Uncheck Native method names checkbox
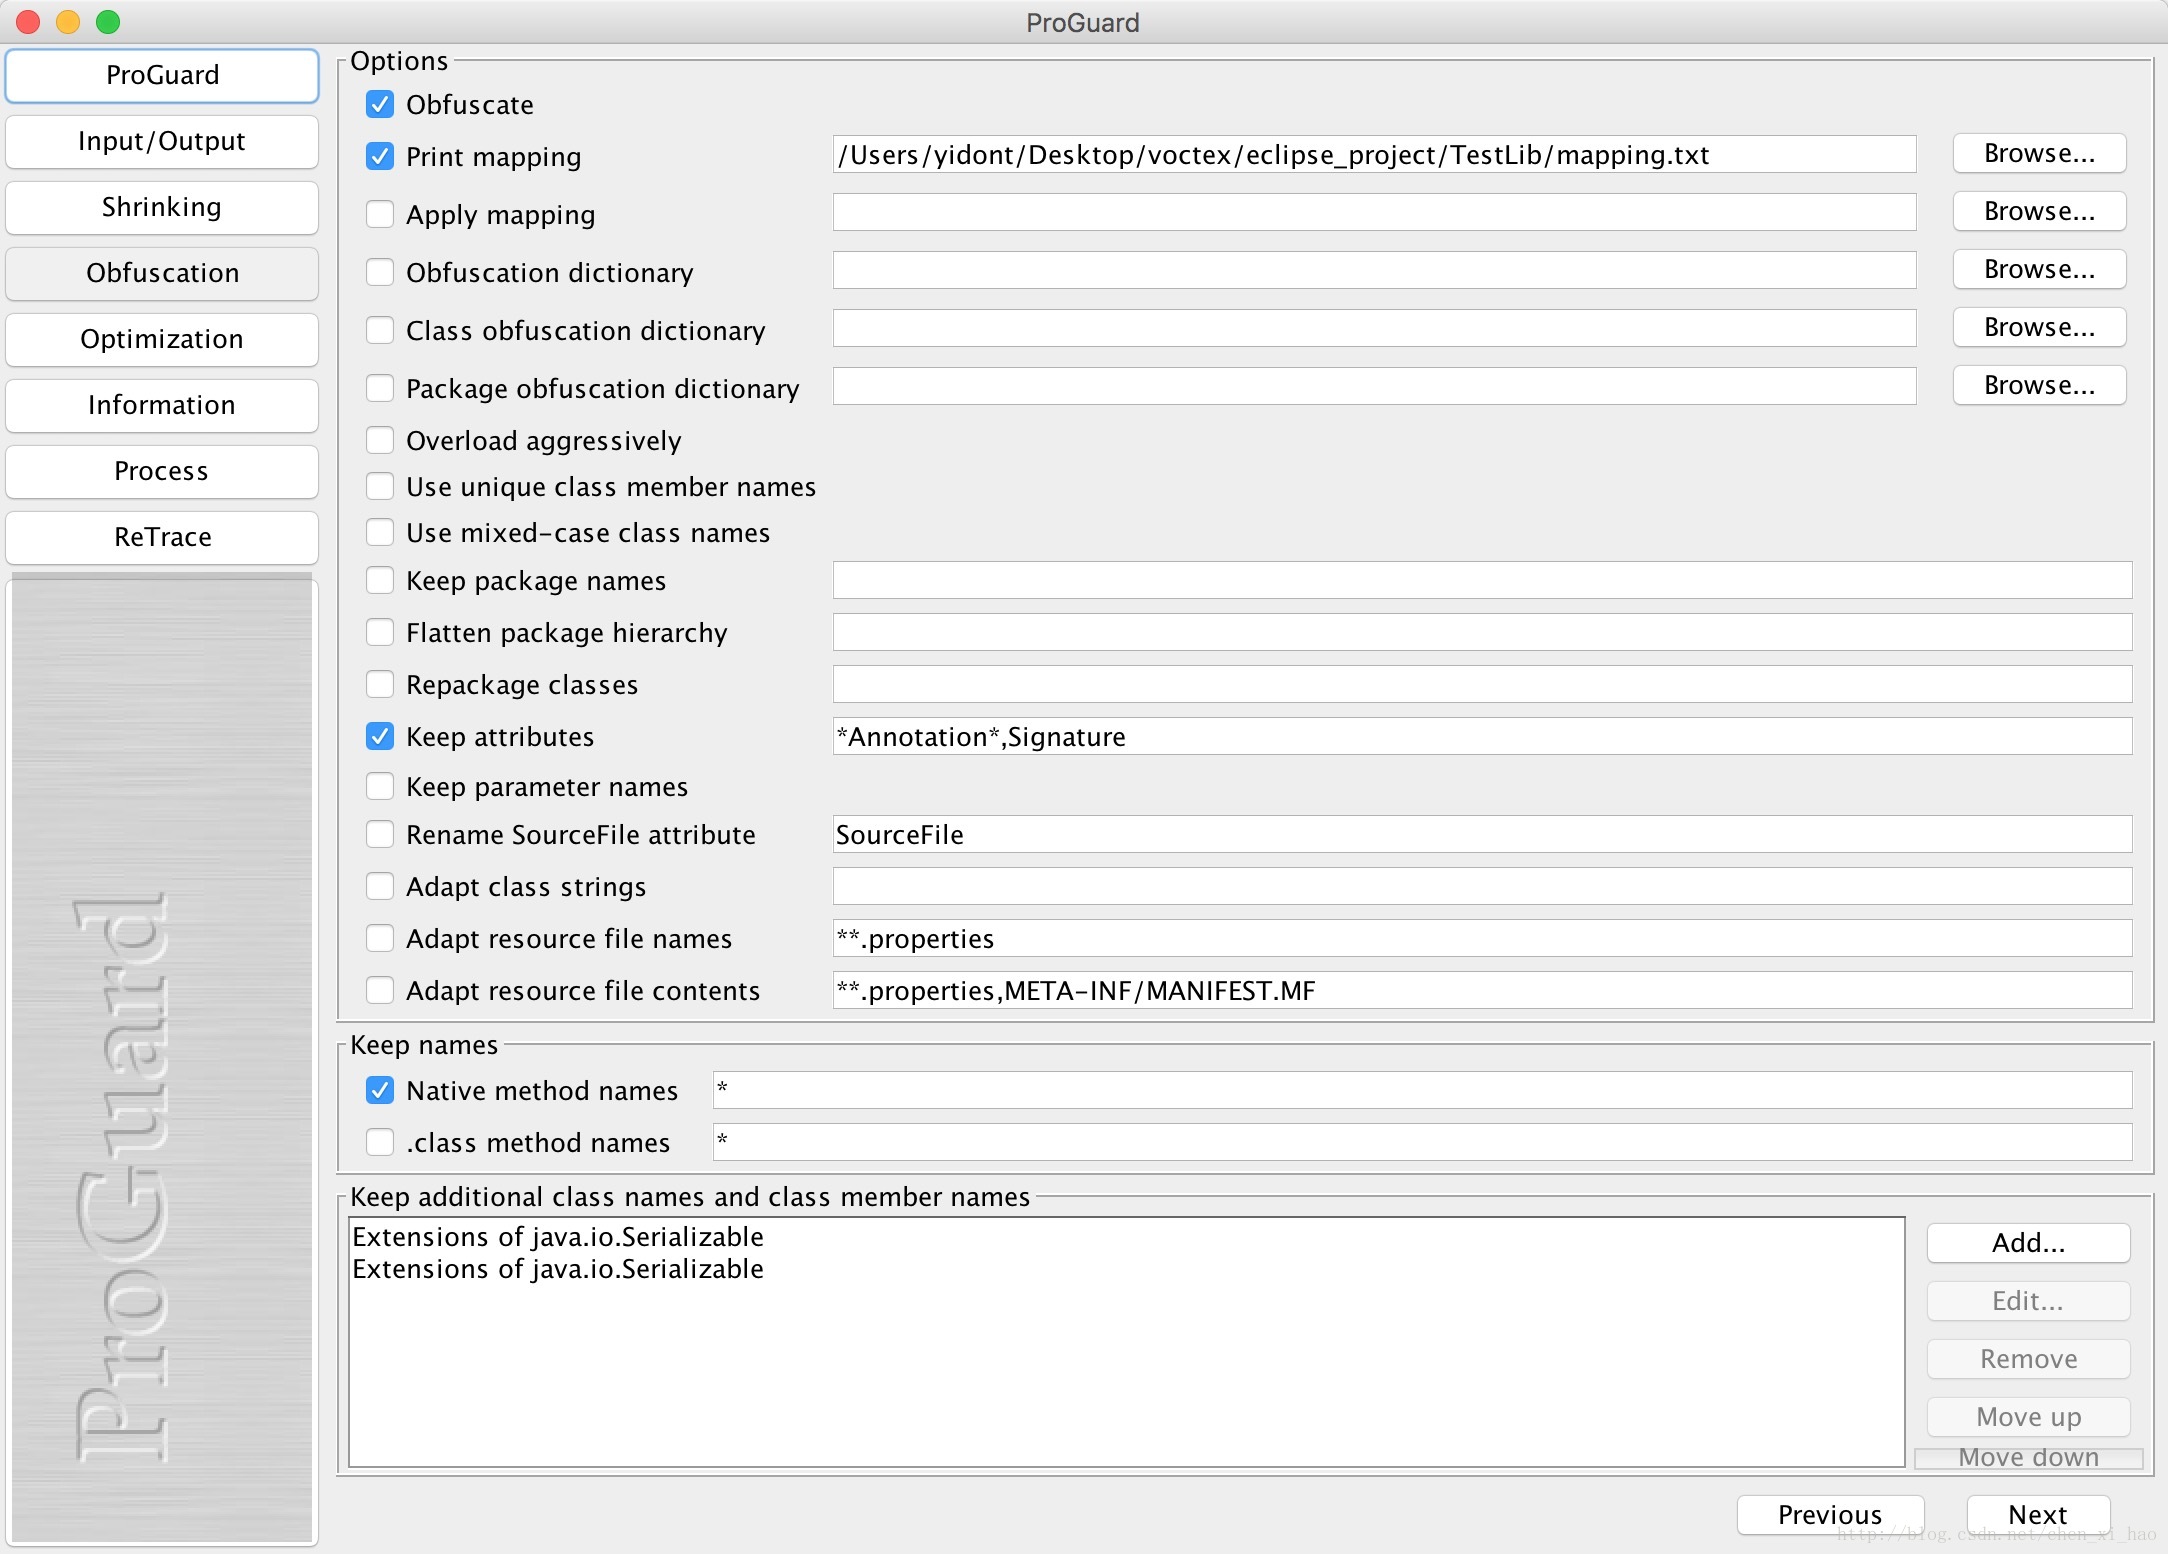This screenshot has height=1554, width=2168. [380, 1090]
